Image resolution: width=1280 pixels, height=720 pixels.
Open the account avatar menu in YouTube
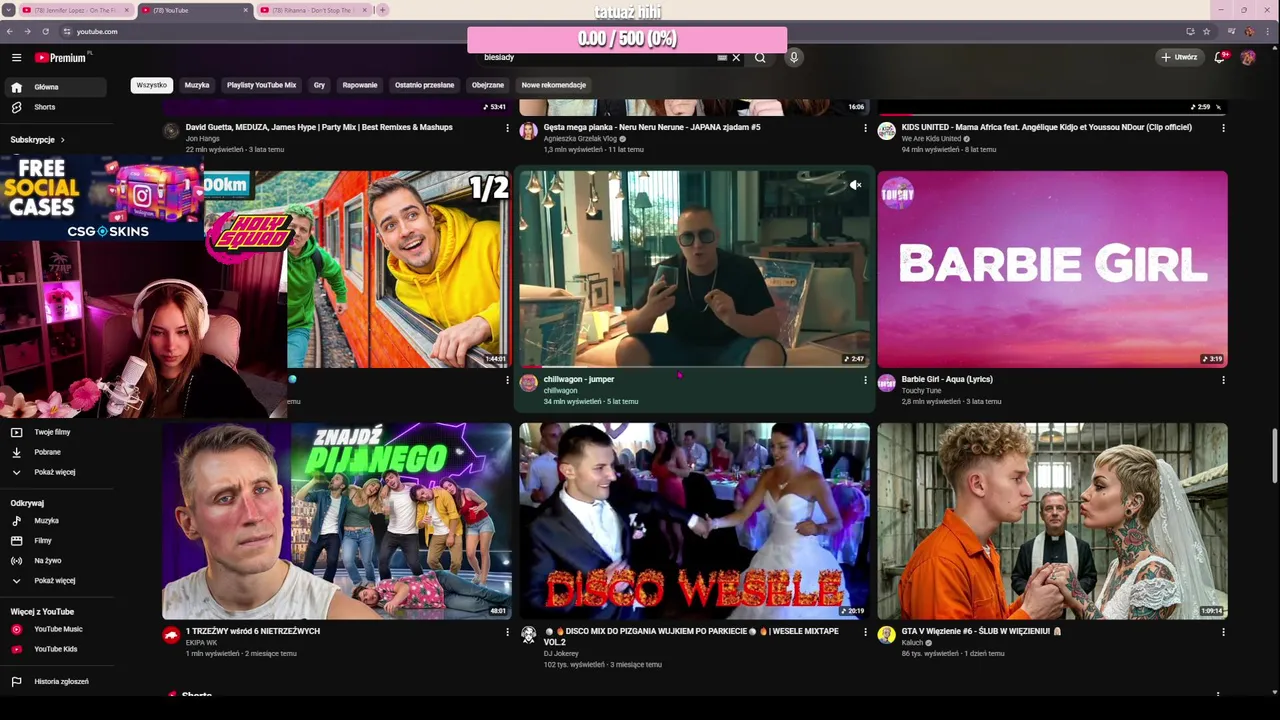[1248, 58]
